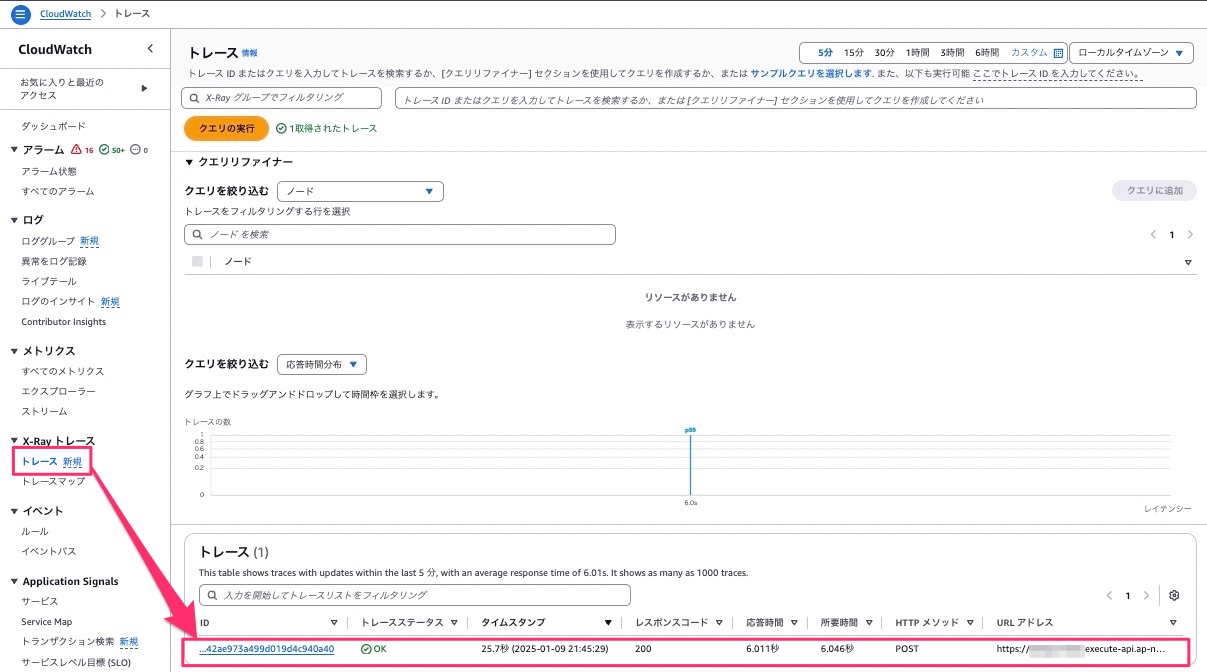Sort traces by ID column arrow
The height and width of the screenshot is (672, 1207).
pyautogui.click(x=336, y=623)
